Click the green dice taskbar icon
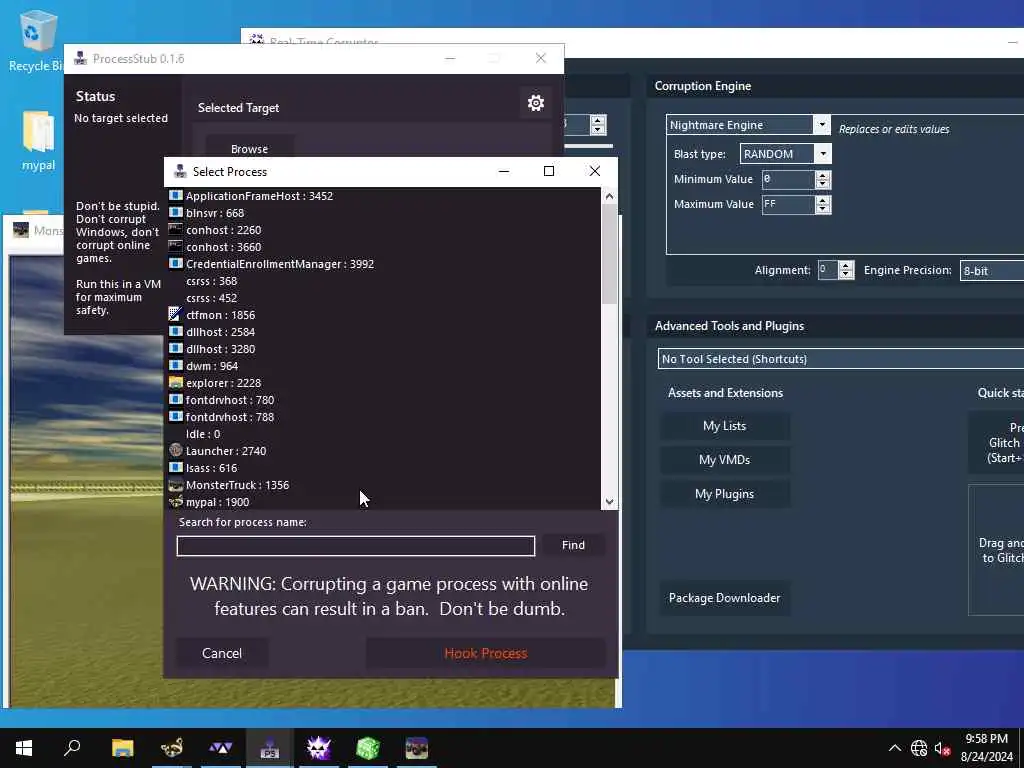The height and width of the screenshot is (768, 1024). (x=368, y=748)
